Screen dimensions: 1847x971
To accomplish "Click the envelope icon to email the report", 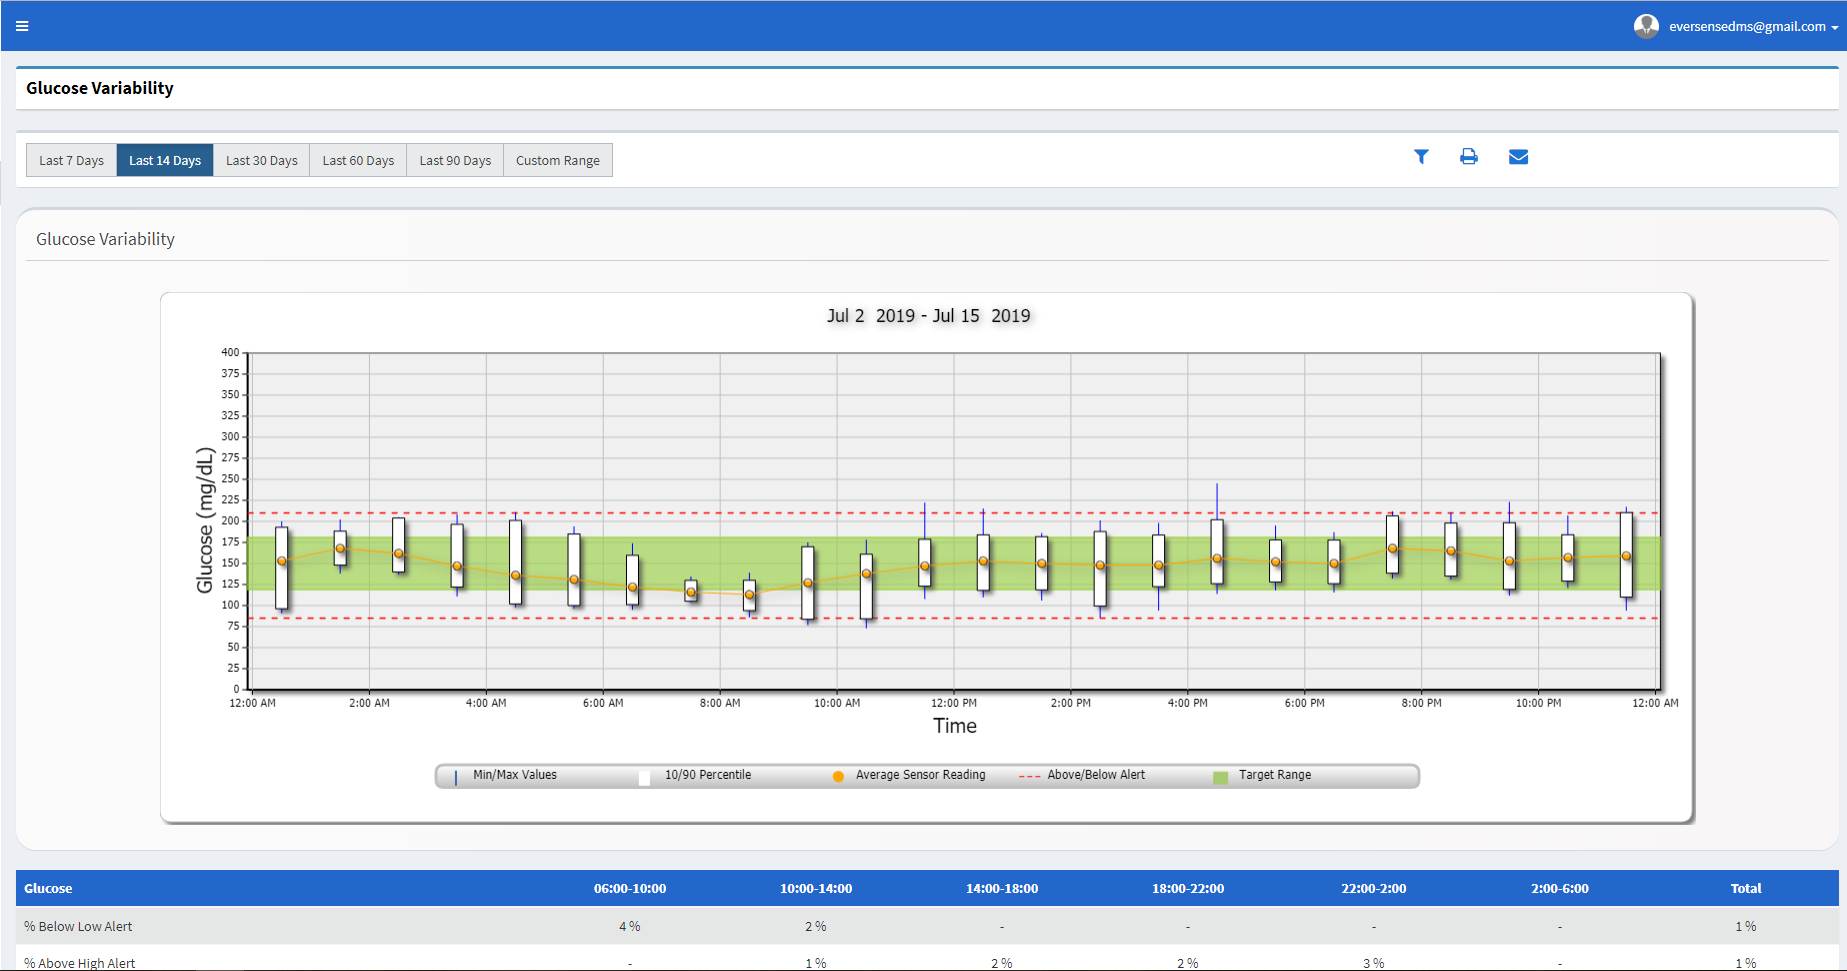I will click(1518, 157).
